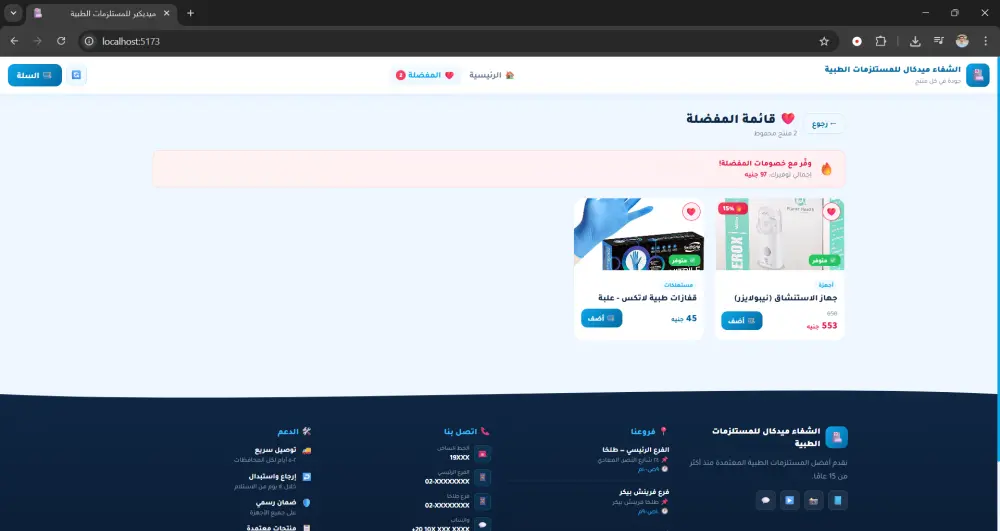Click the tools icon beside الدعم
The image size is (1000, 531).
pos(307,432)
